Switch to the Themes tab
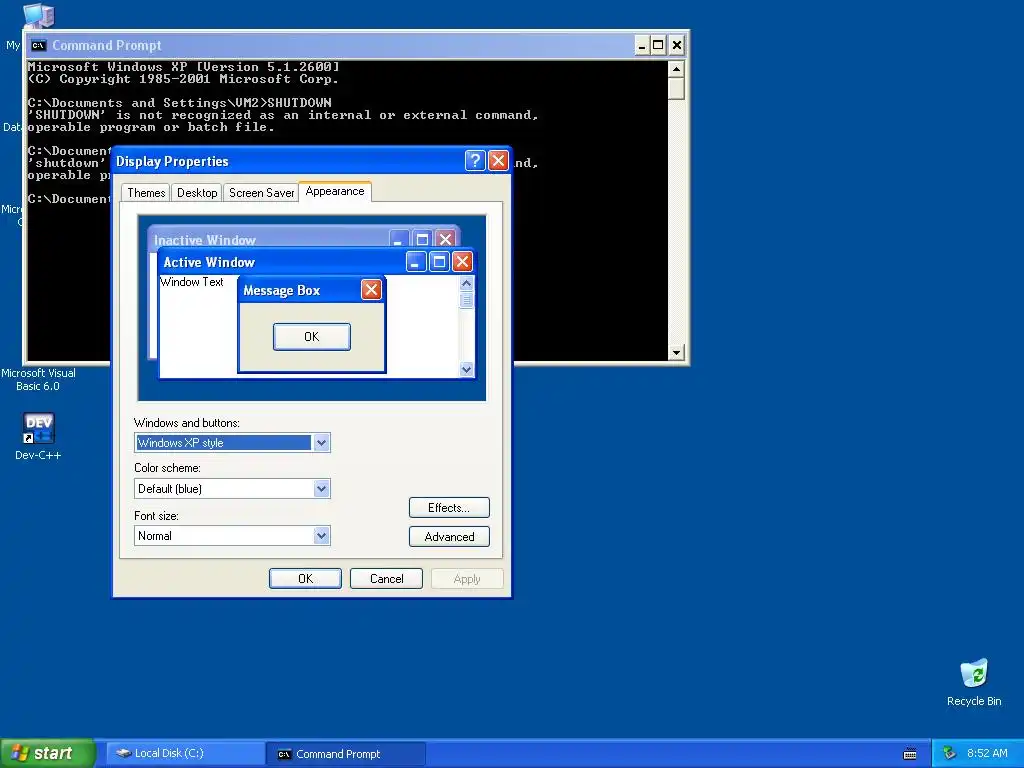Viewport: 1024px width, 768px height. click(146, 193)
